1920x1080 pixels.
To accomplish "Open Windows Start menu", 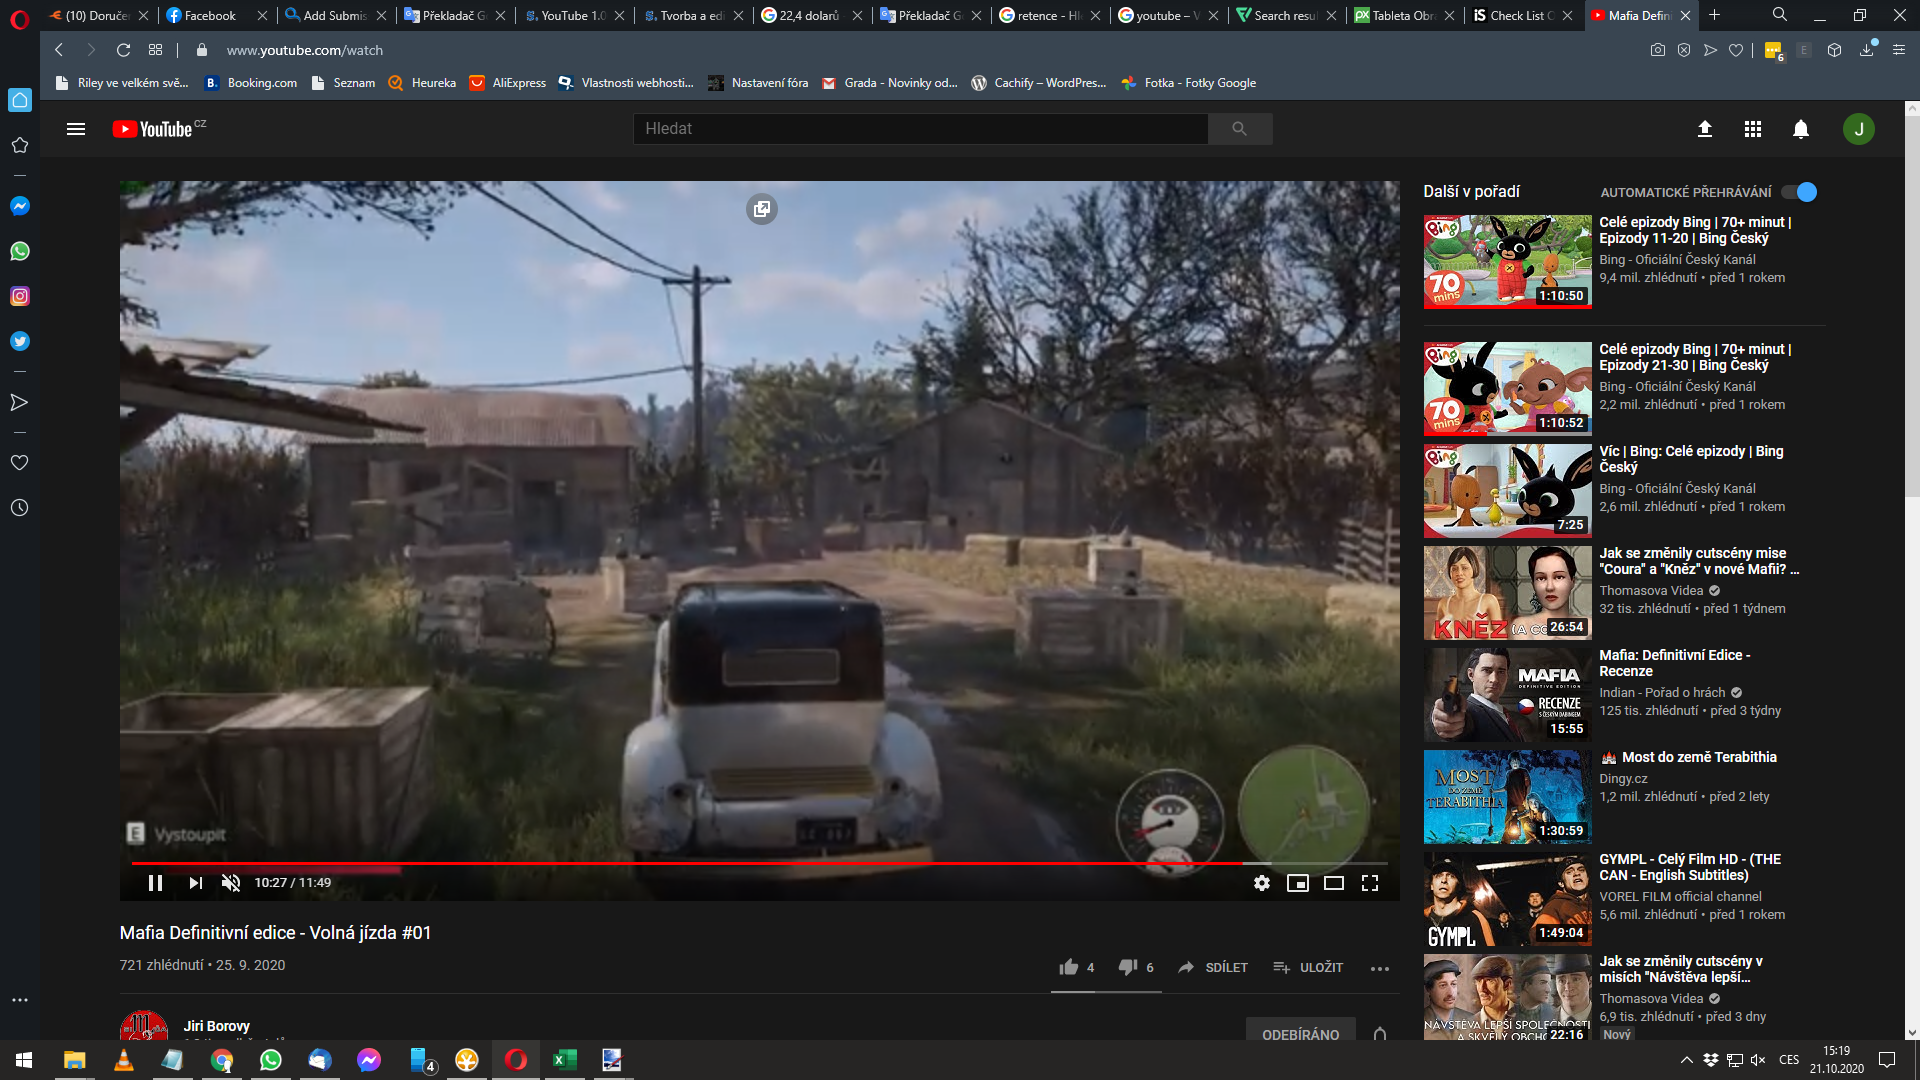I will point(24,1060).
